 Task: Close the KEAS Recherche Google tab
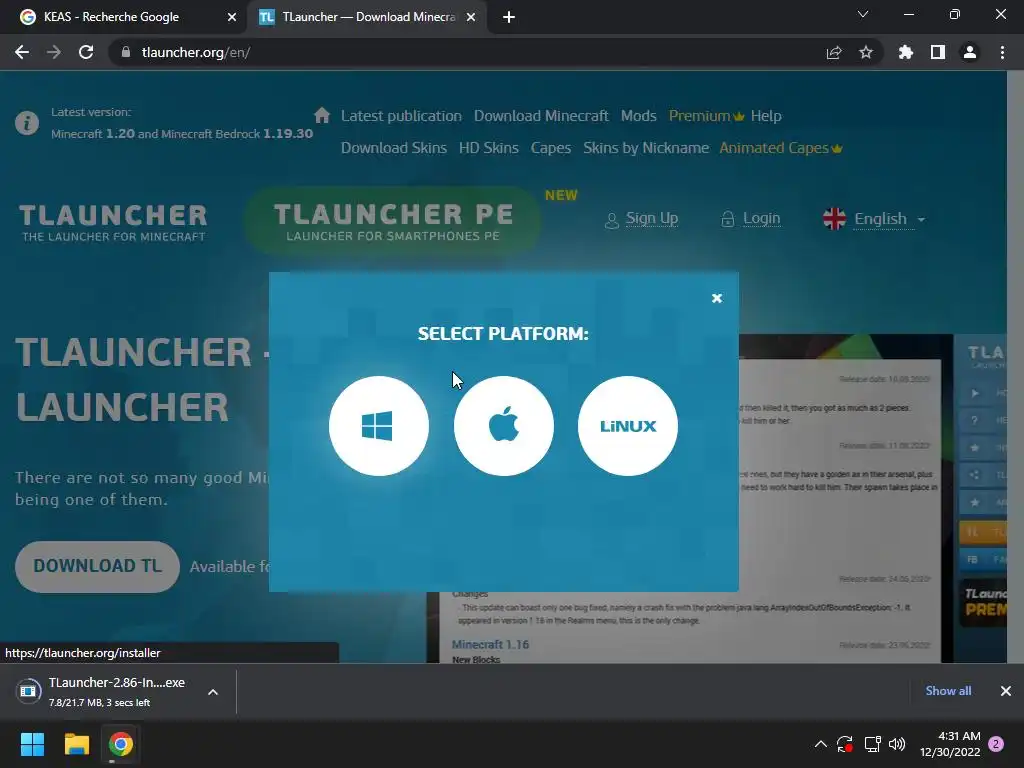[232, 17]
